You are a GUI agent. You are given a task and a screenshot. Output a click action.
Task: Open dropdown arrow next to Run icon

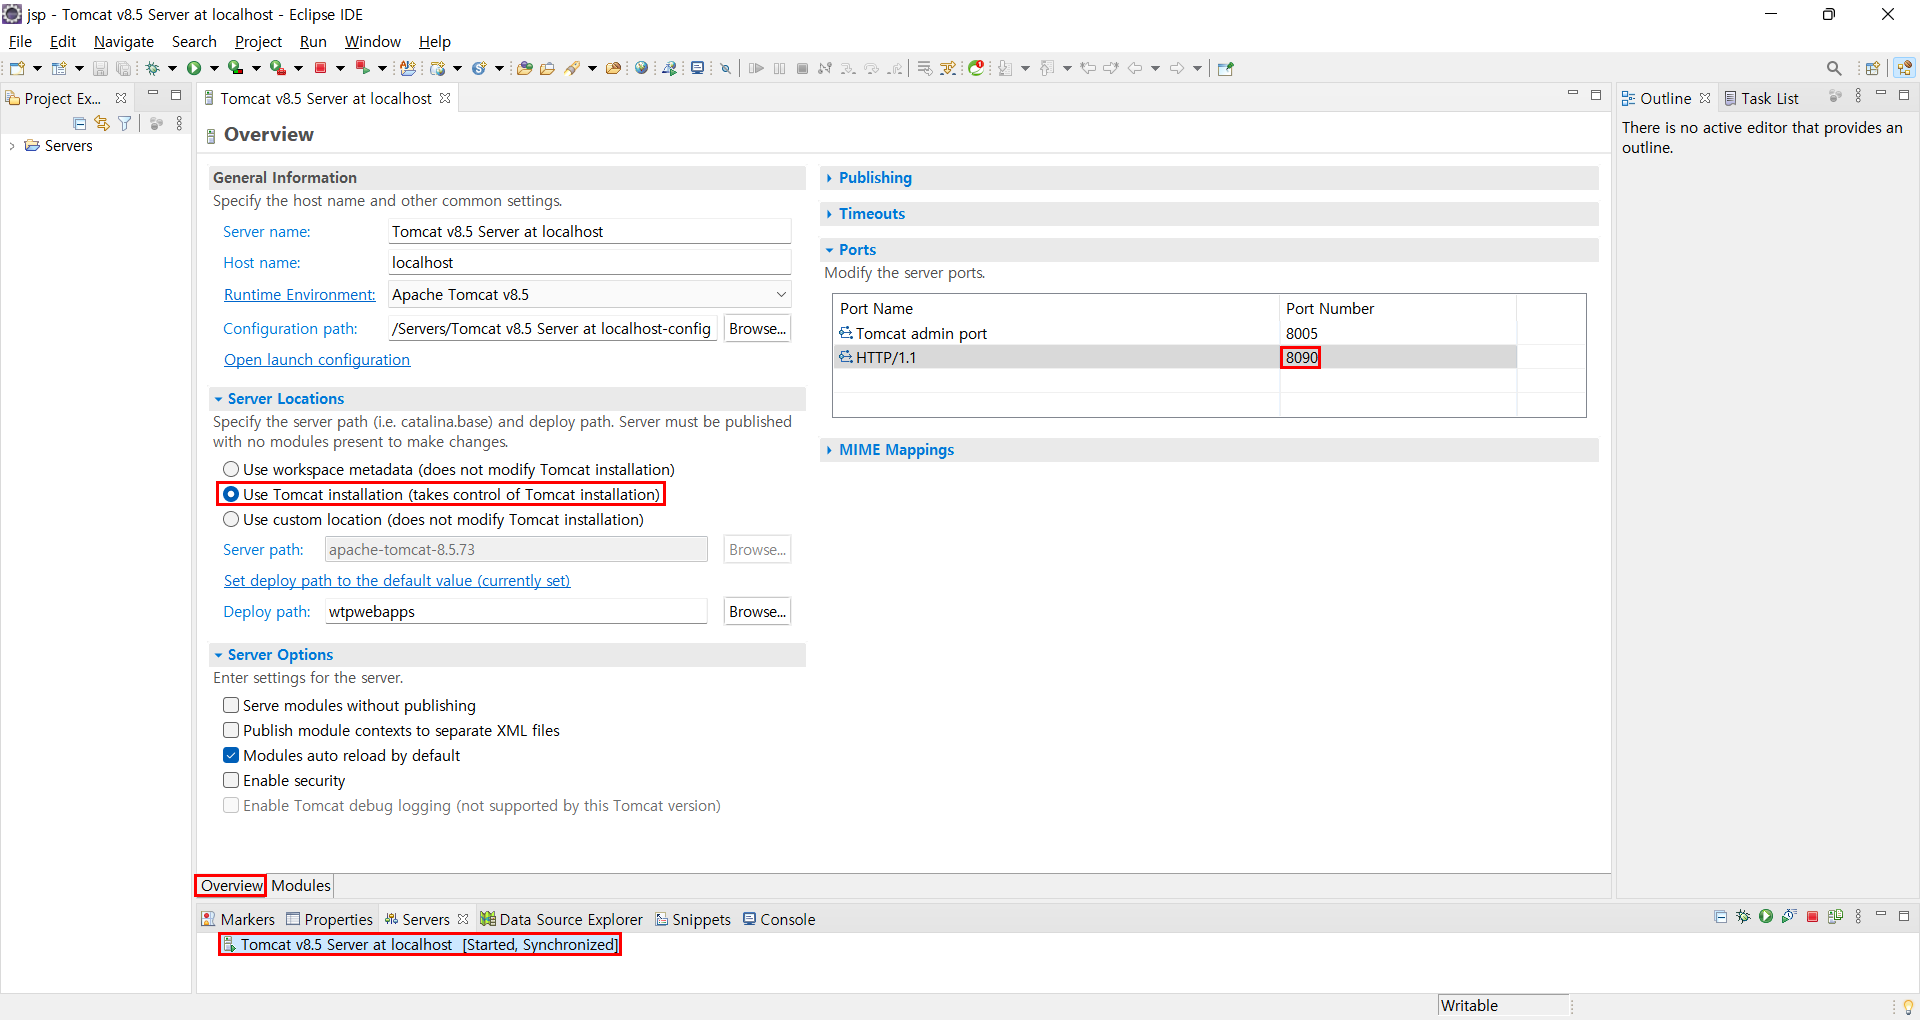pyautogui.click(x=214, y=68)
